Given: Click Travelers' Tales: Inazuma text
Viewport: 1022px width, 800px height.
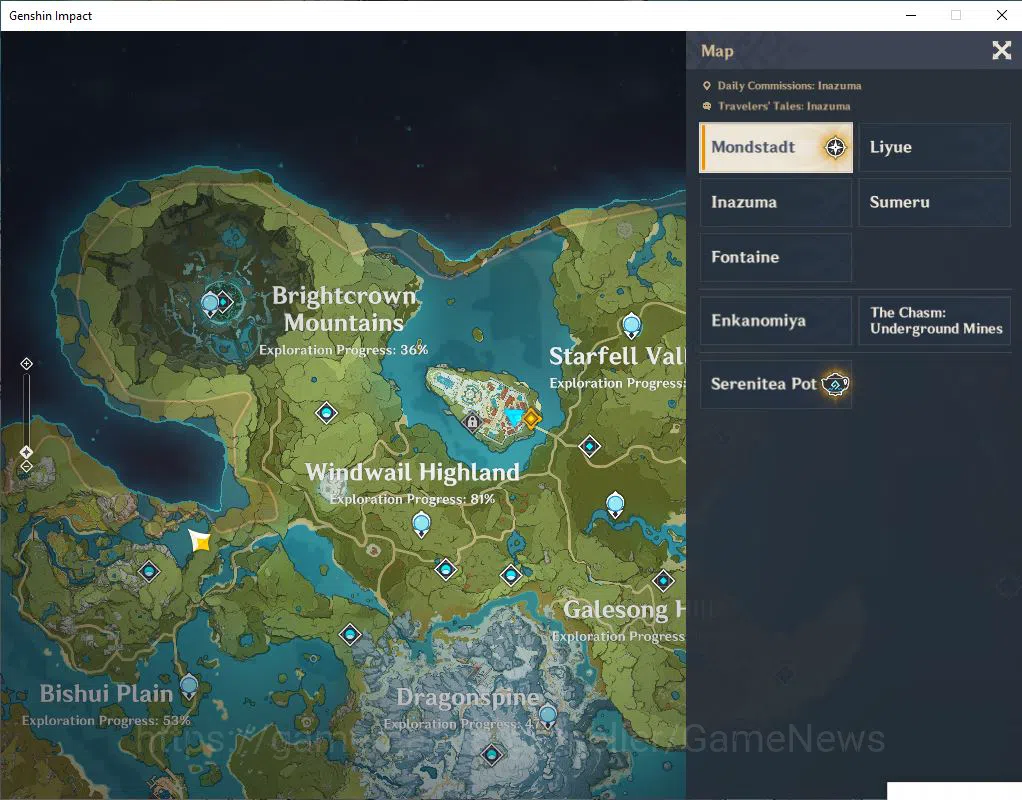Looking at the screenshot, I should click(784, 106).
